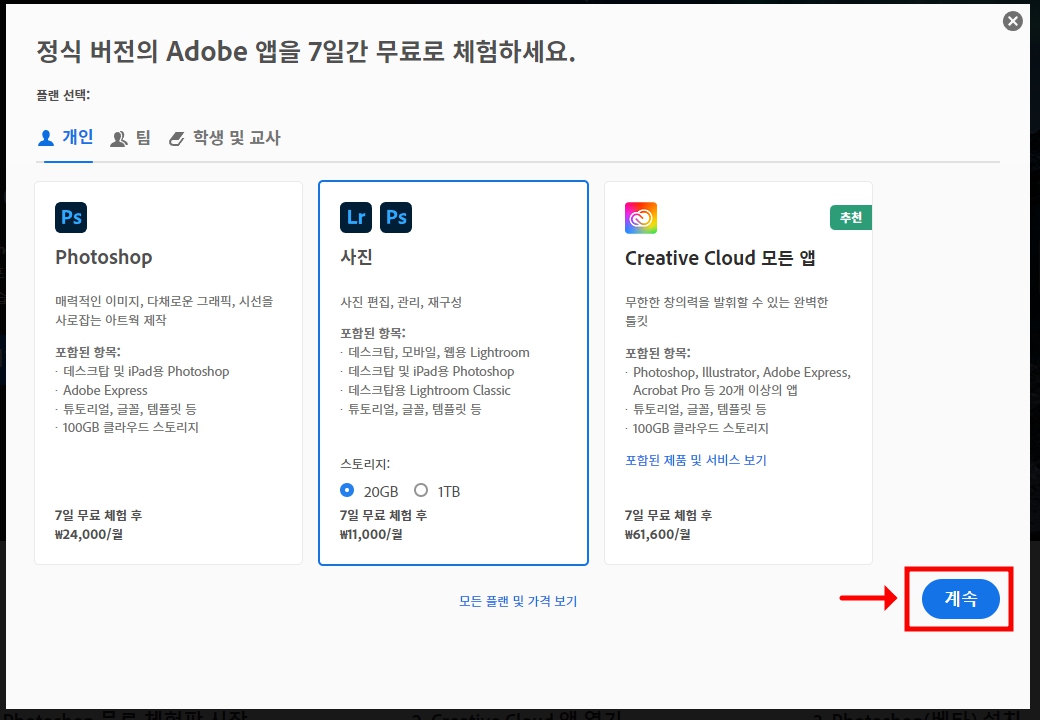
Task: Click the 사진 편집, 관리, 재구성 description
Action: (401, 302)
